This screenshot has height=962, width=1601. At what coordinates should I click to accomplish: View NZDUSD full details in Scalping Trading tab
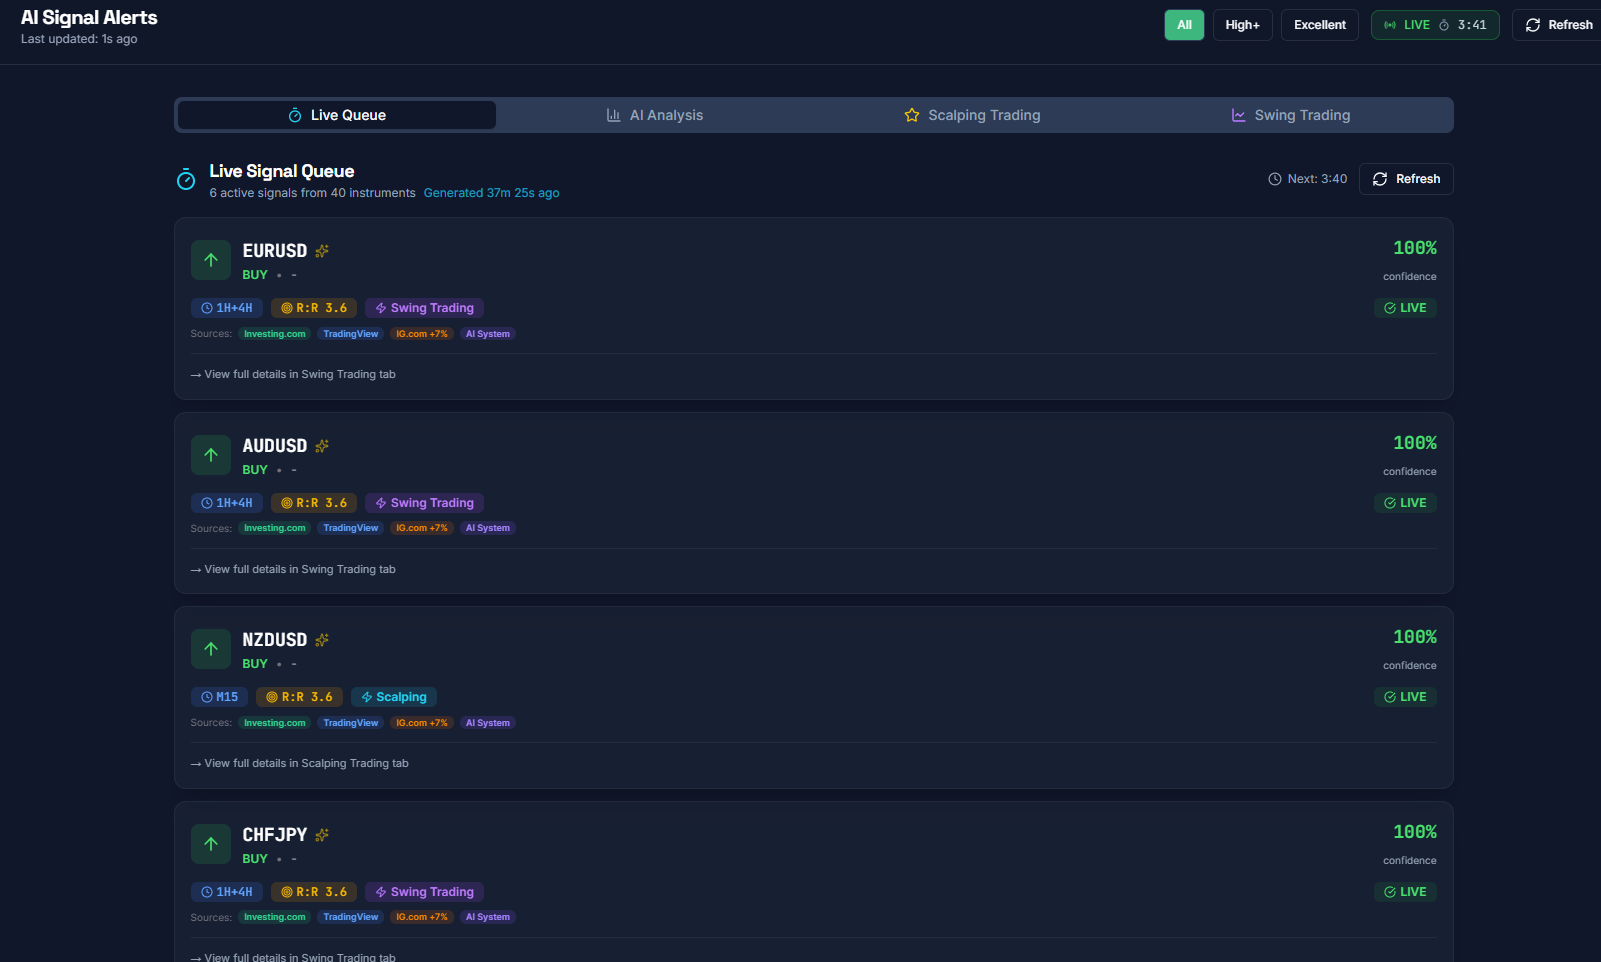(300, 763)
